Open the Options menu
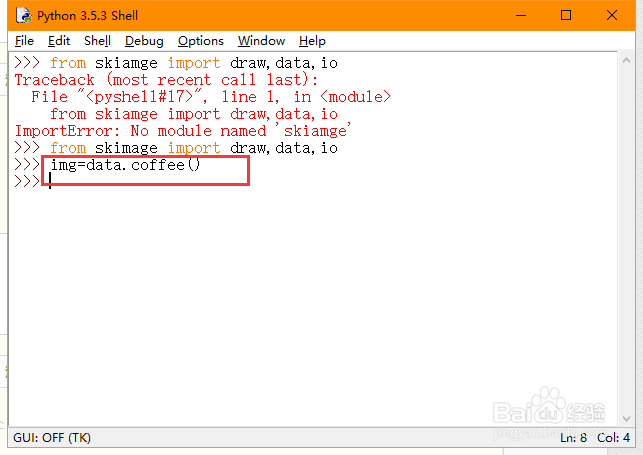Screen dimensions: 643x455 201,41
